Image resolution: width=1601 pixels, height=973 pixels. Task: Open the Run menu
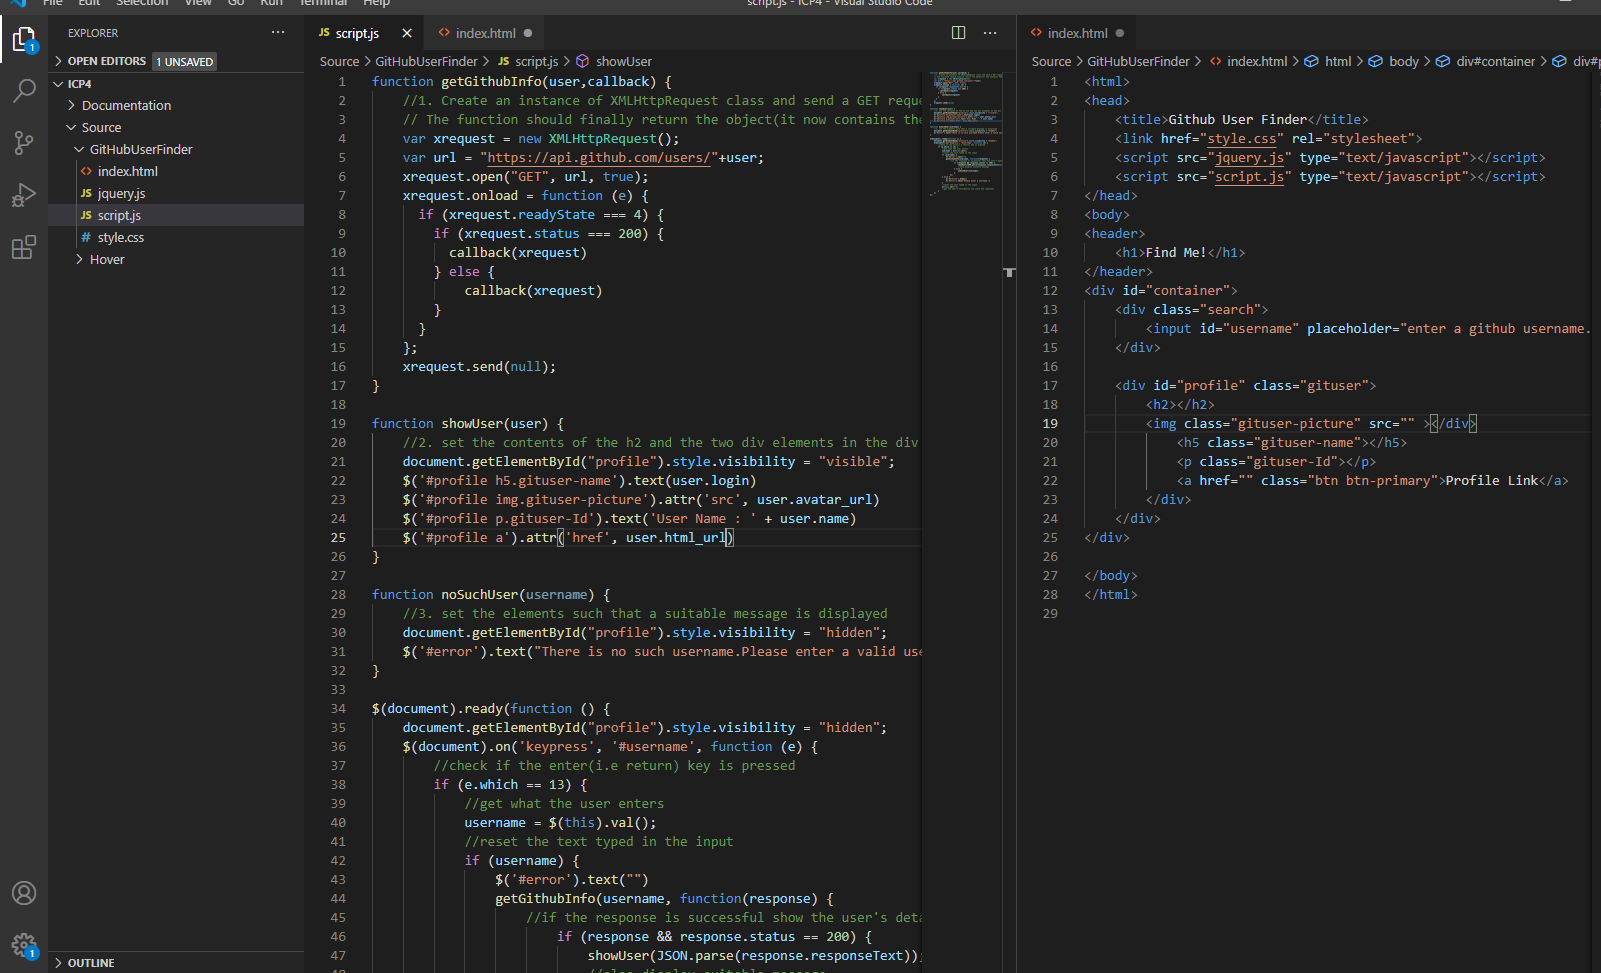click(x=271, y=3)
